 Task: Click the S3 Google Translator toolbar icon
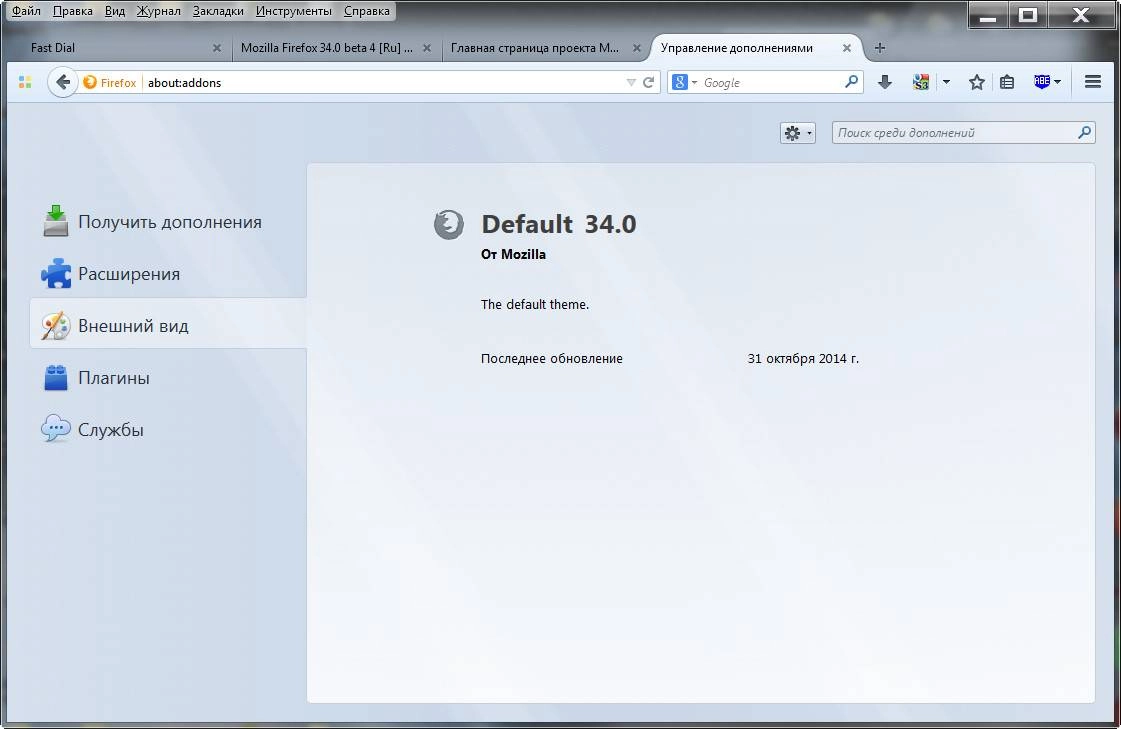(x=921, y=82)
